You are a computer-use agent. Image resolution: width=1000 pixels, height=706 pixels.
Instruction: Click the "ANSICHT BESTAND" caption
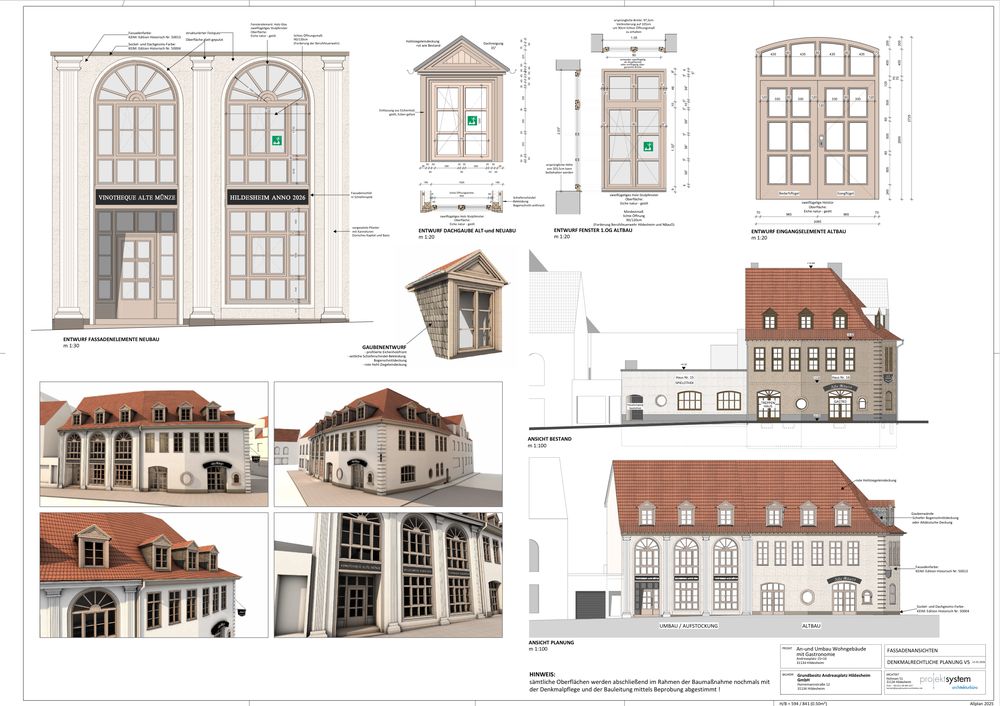(x=550, y=439)
